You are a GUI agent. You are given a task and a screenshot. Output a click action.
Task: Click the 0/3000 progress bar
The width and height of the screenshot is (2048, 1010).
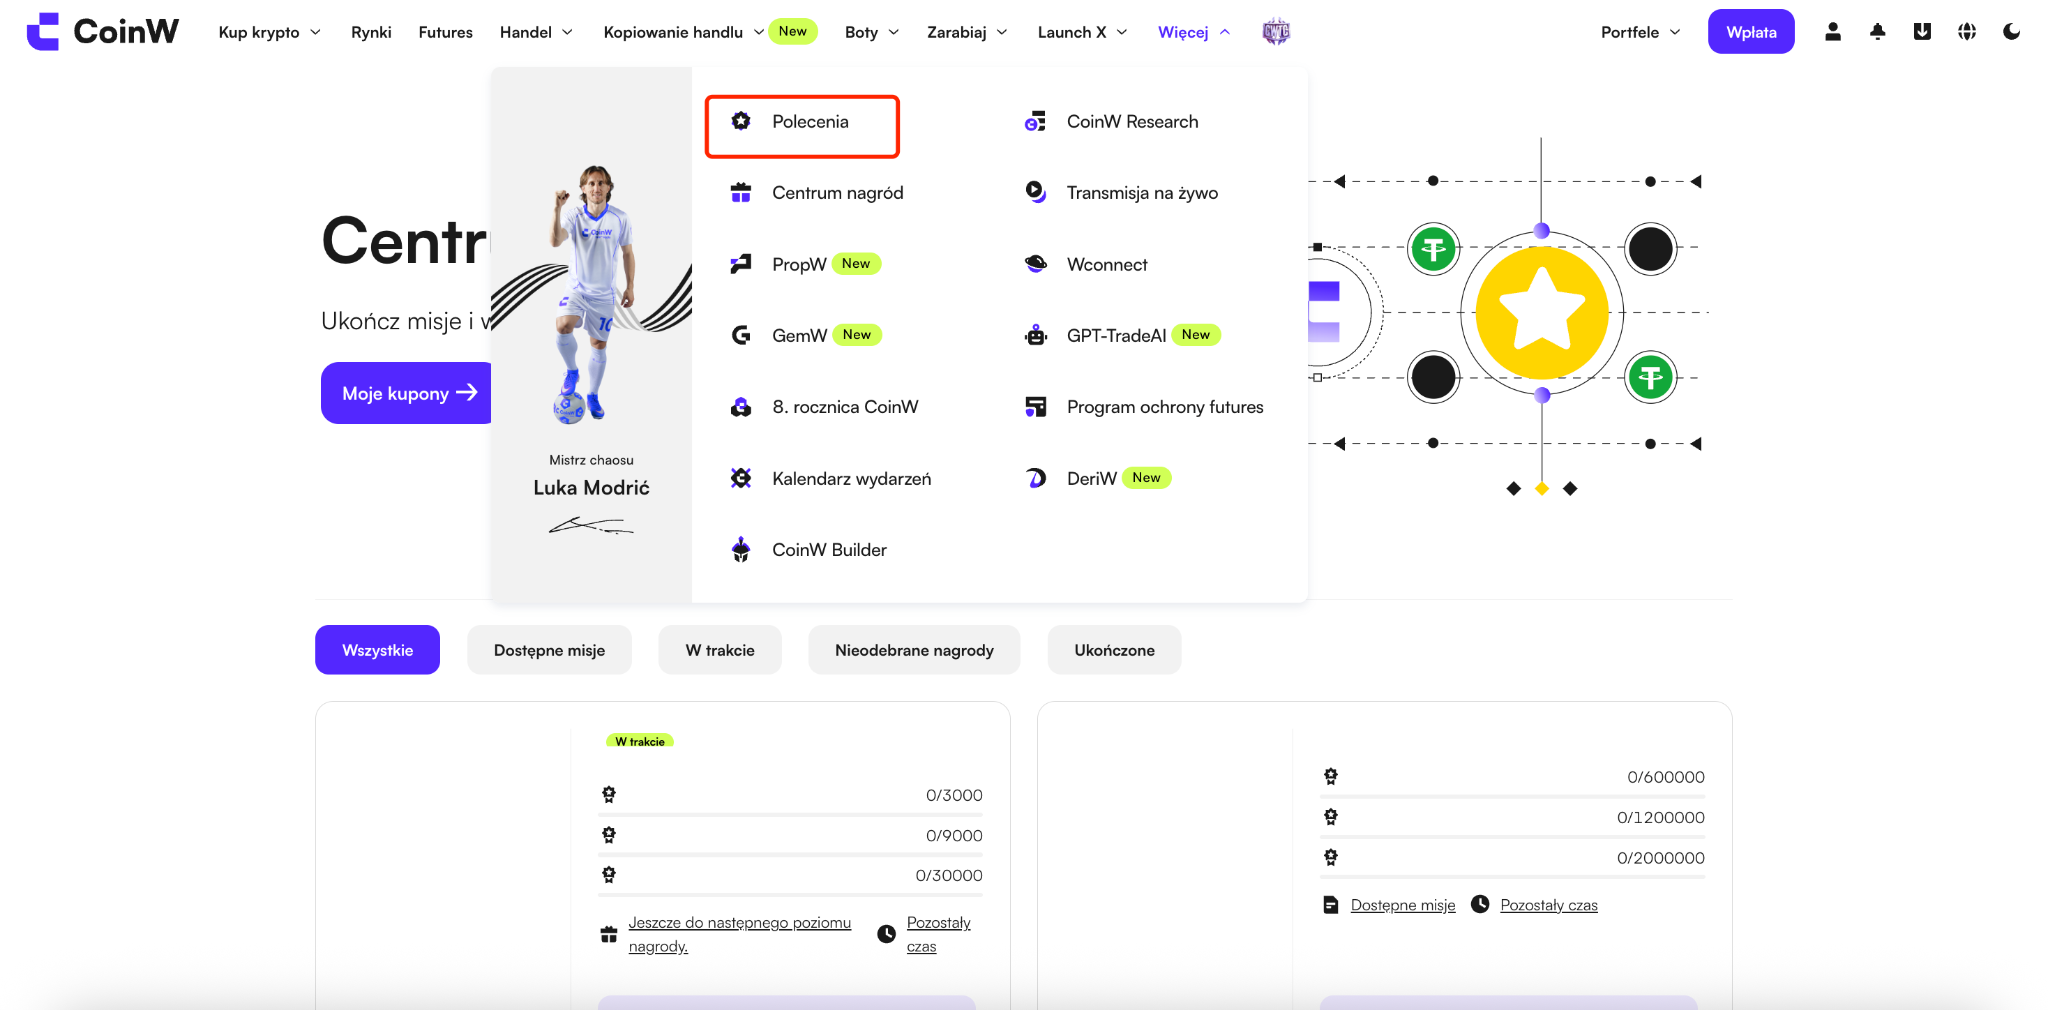[x=791, y=815]
